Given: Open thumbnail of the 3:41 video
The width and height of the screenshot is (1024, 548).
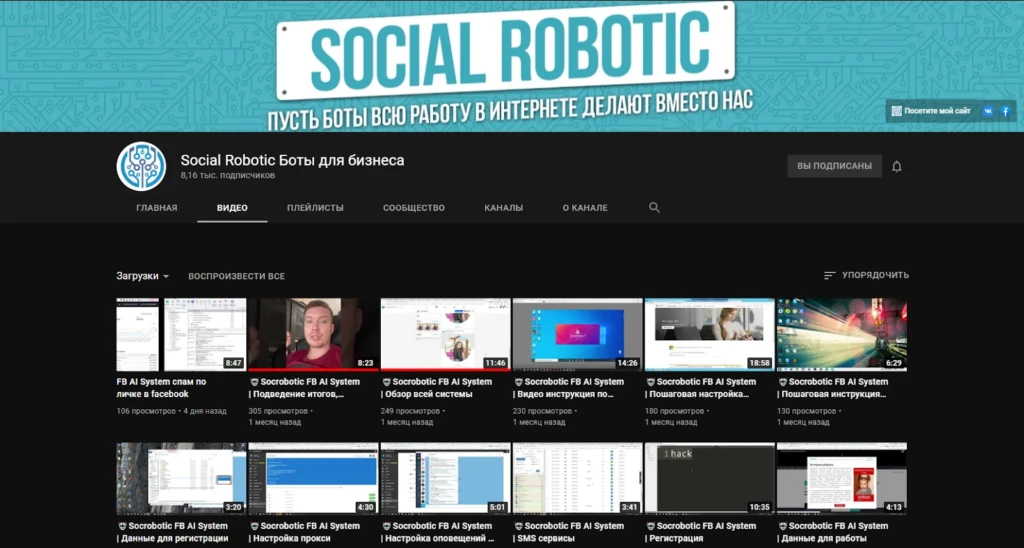Looking at the screenshot, I should (x=577, y=478).
